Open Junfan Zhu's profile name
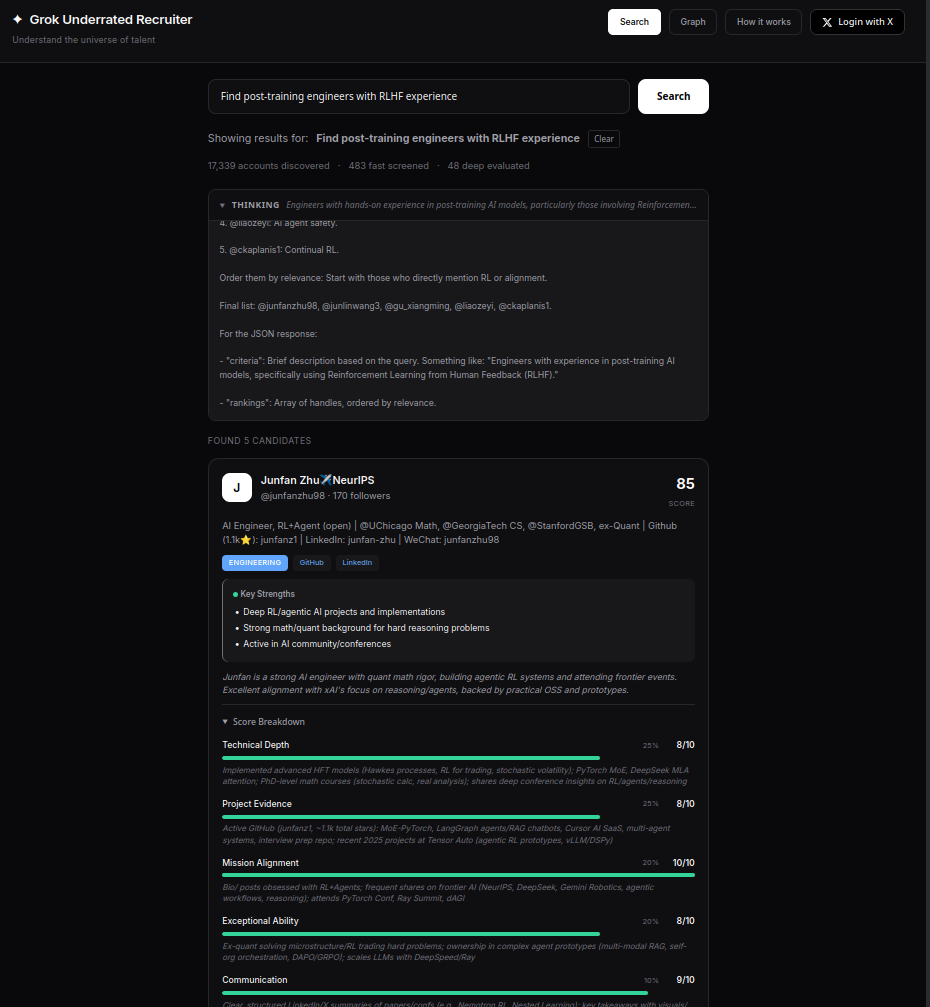 pos(317,480)
